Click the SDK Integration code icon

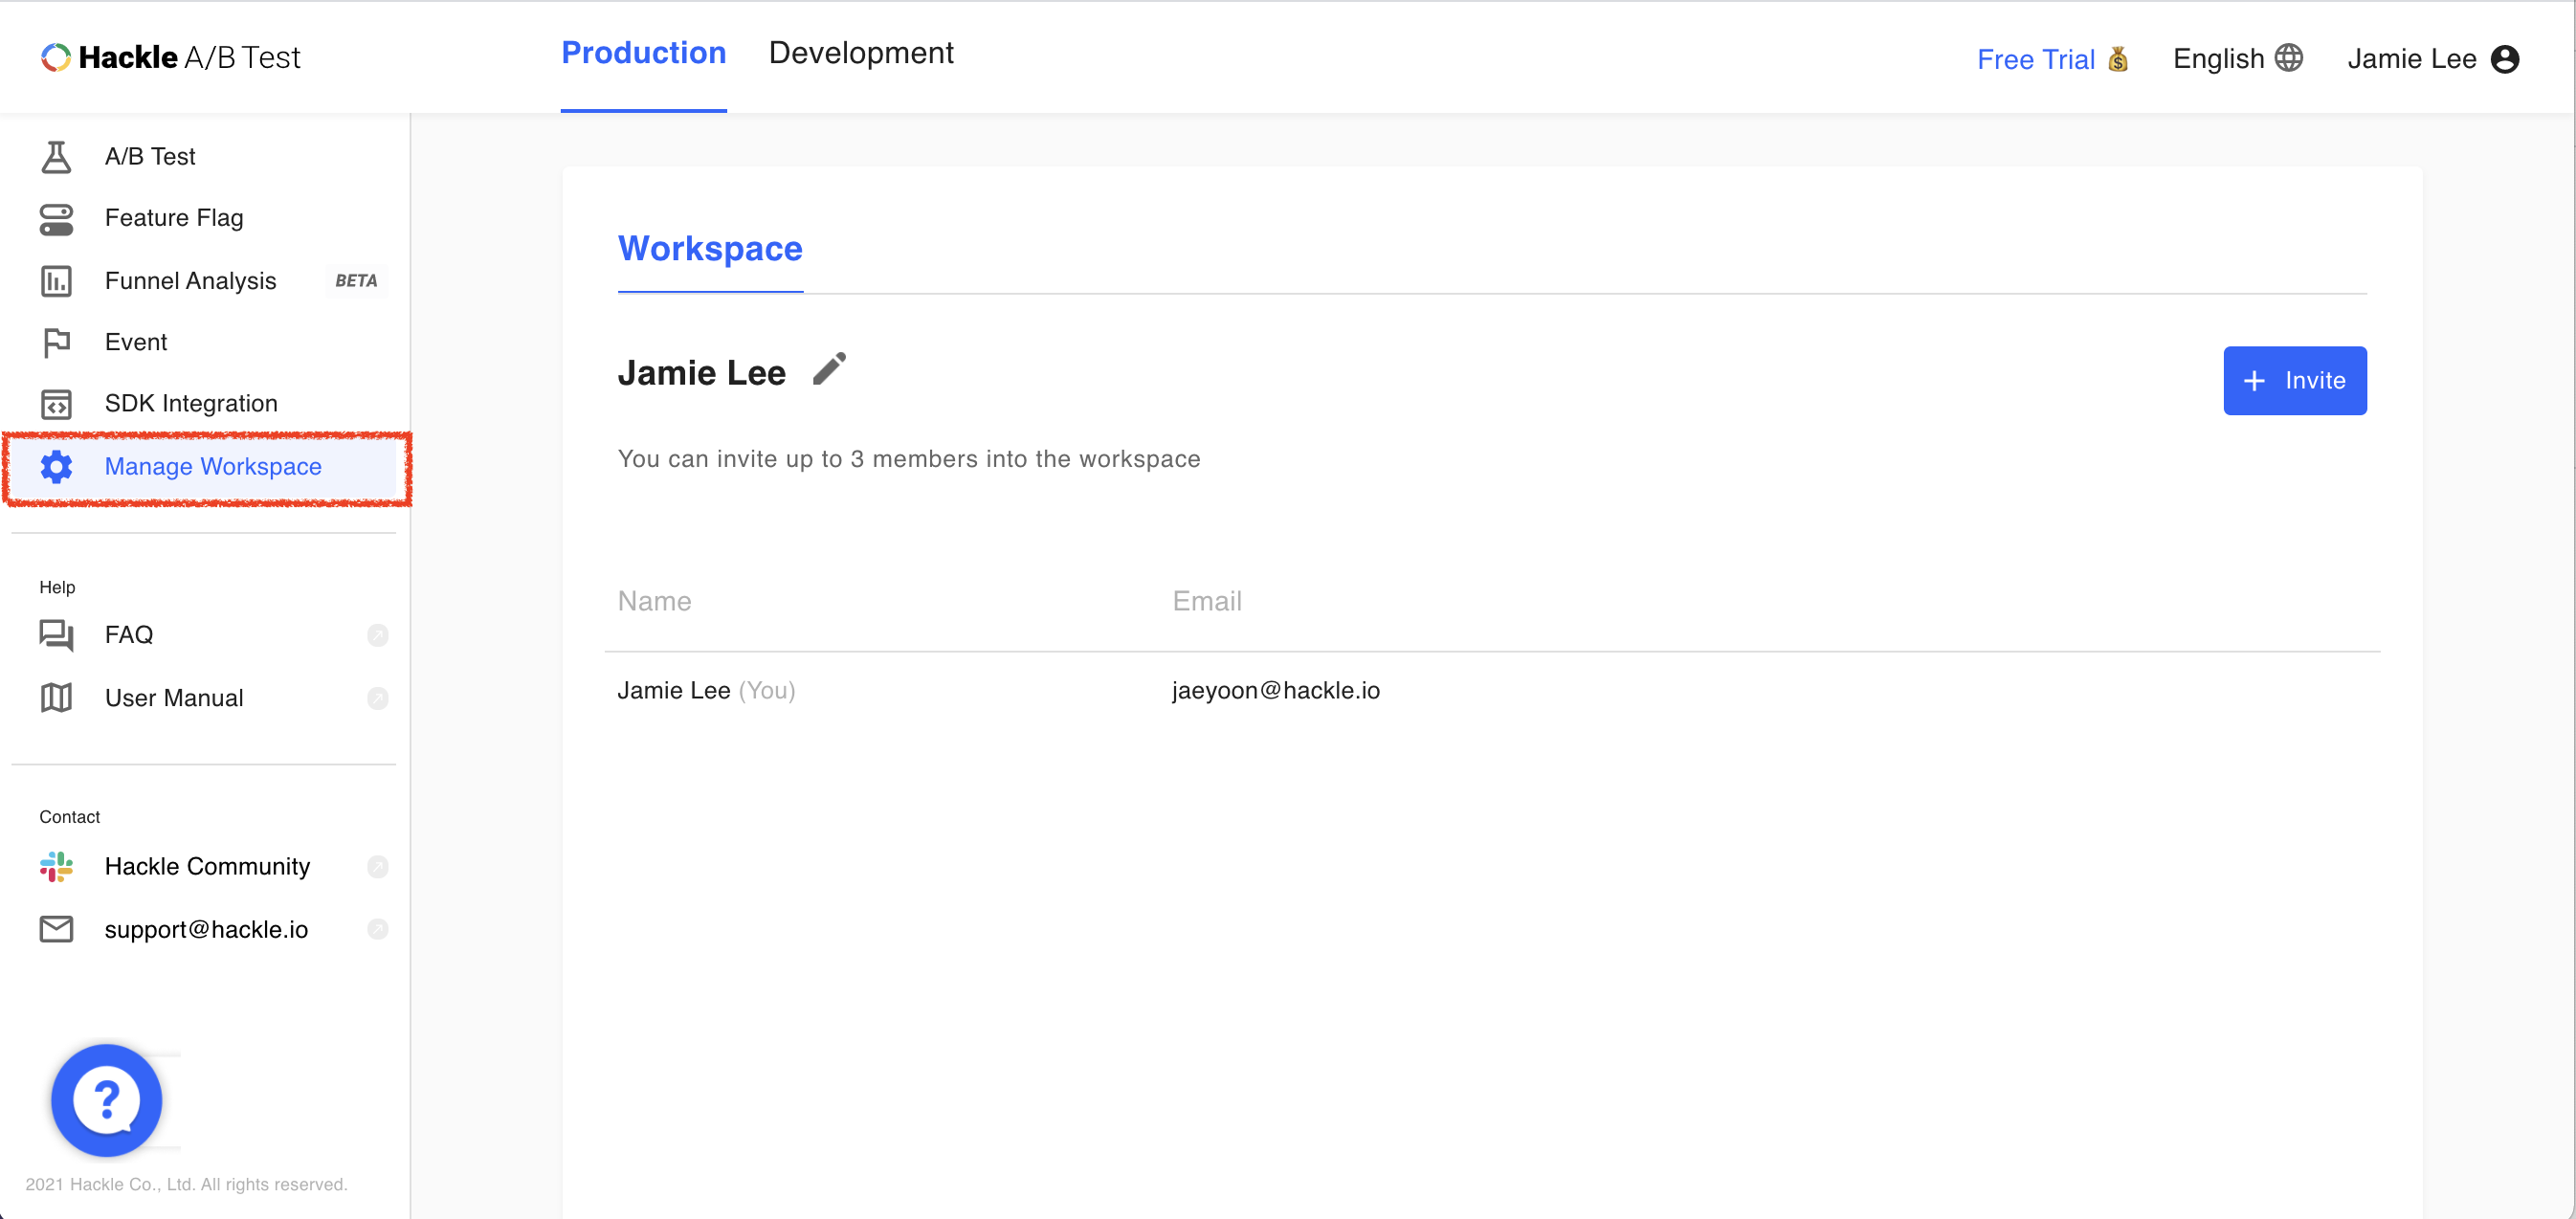pyautogui.click(x=56, y=404)
